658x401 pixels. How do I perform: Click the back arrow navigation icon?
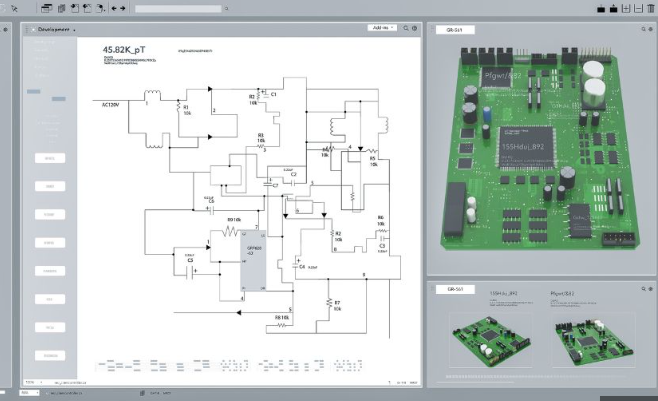[113, 8]
